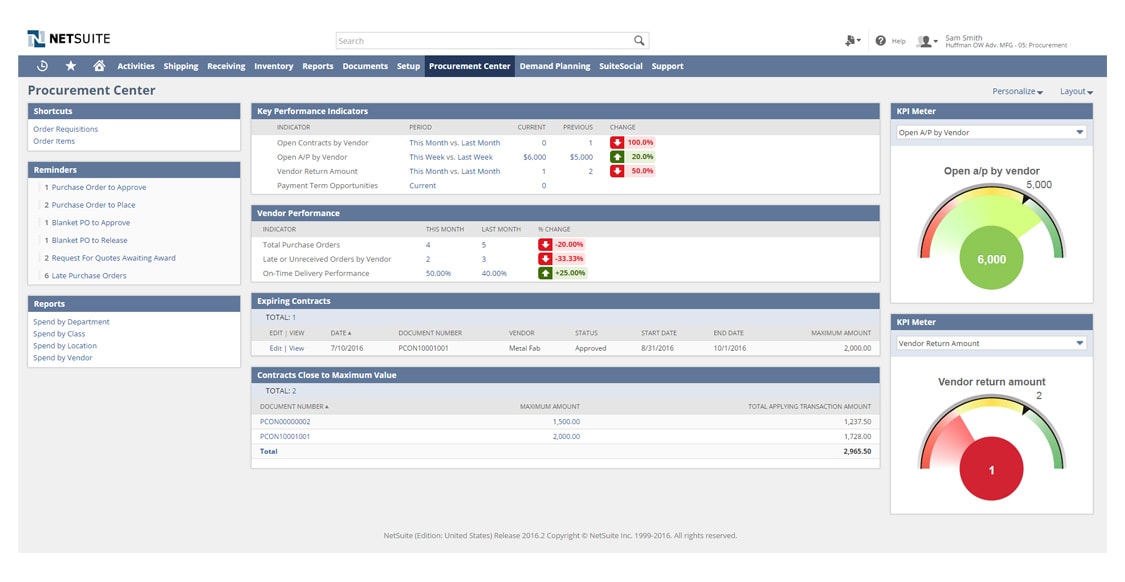Screen dimensions: 1125x582
Task: Open the Documents menu
Action: (365, 66)
